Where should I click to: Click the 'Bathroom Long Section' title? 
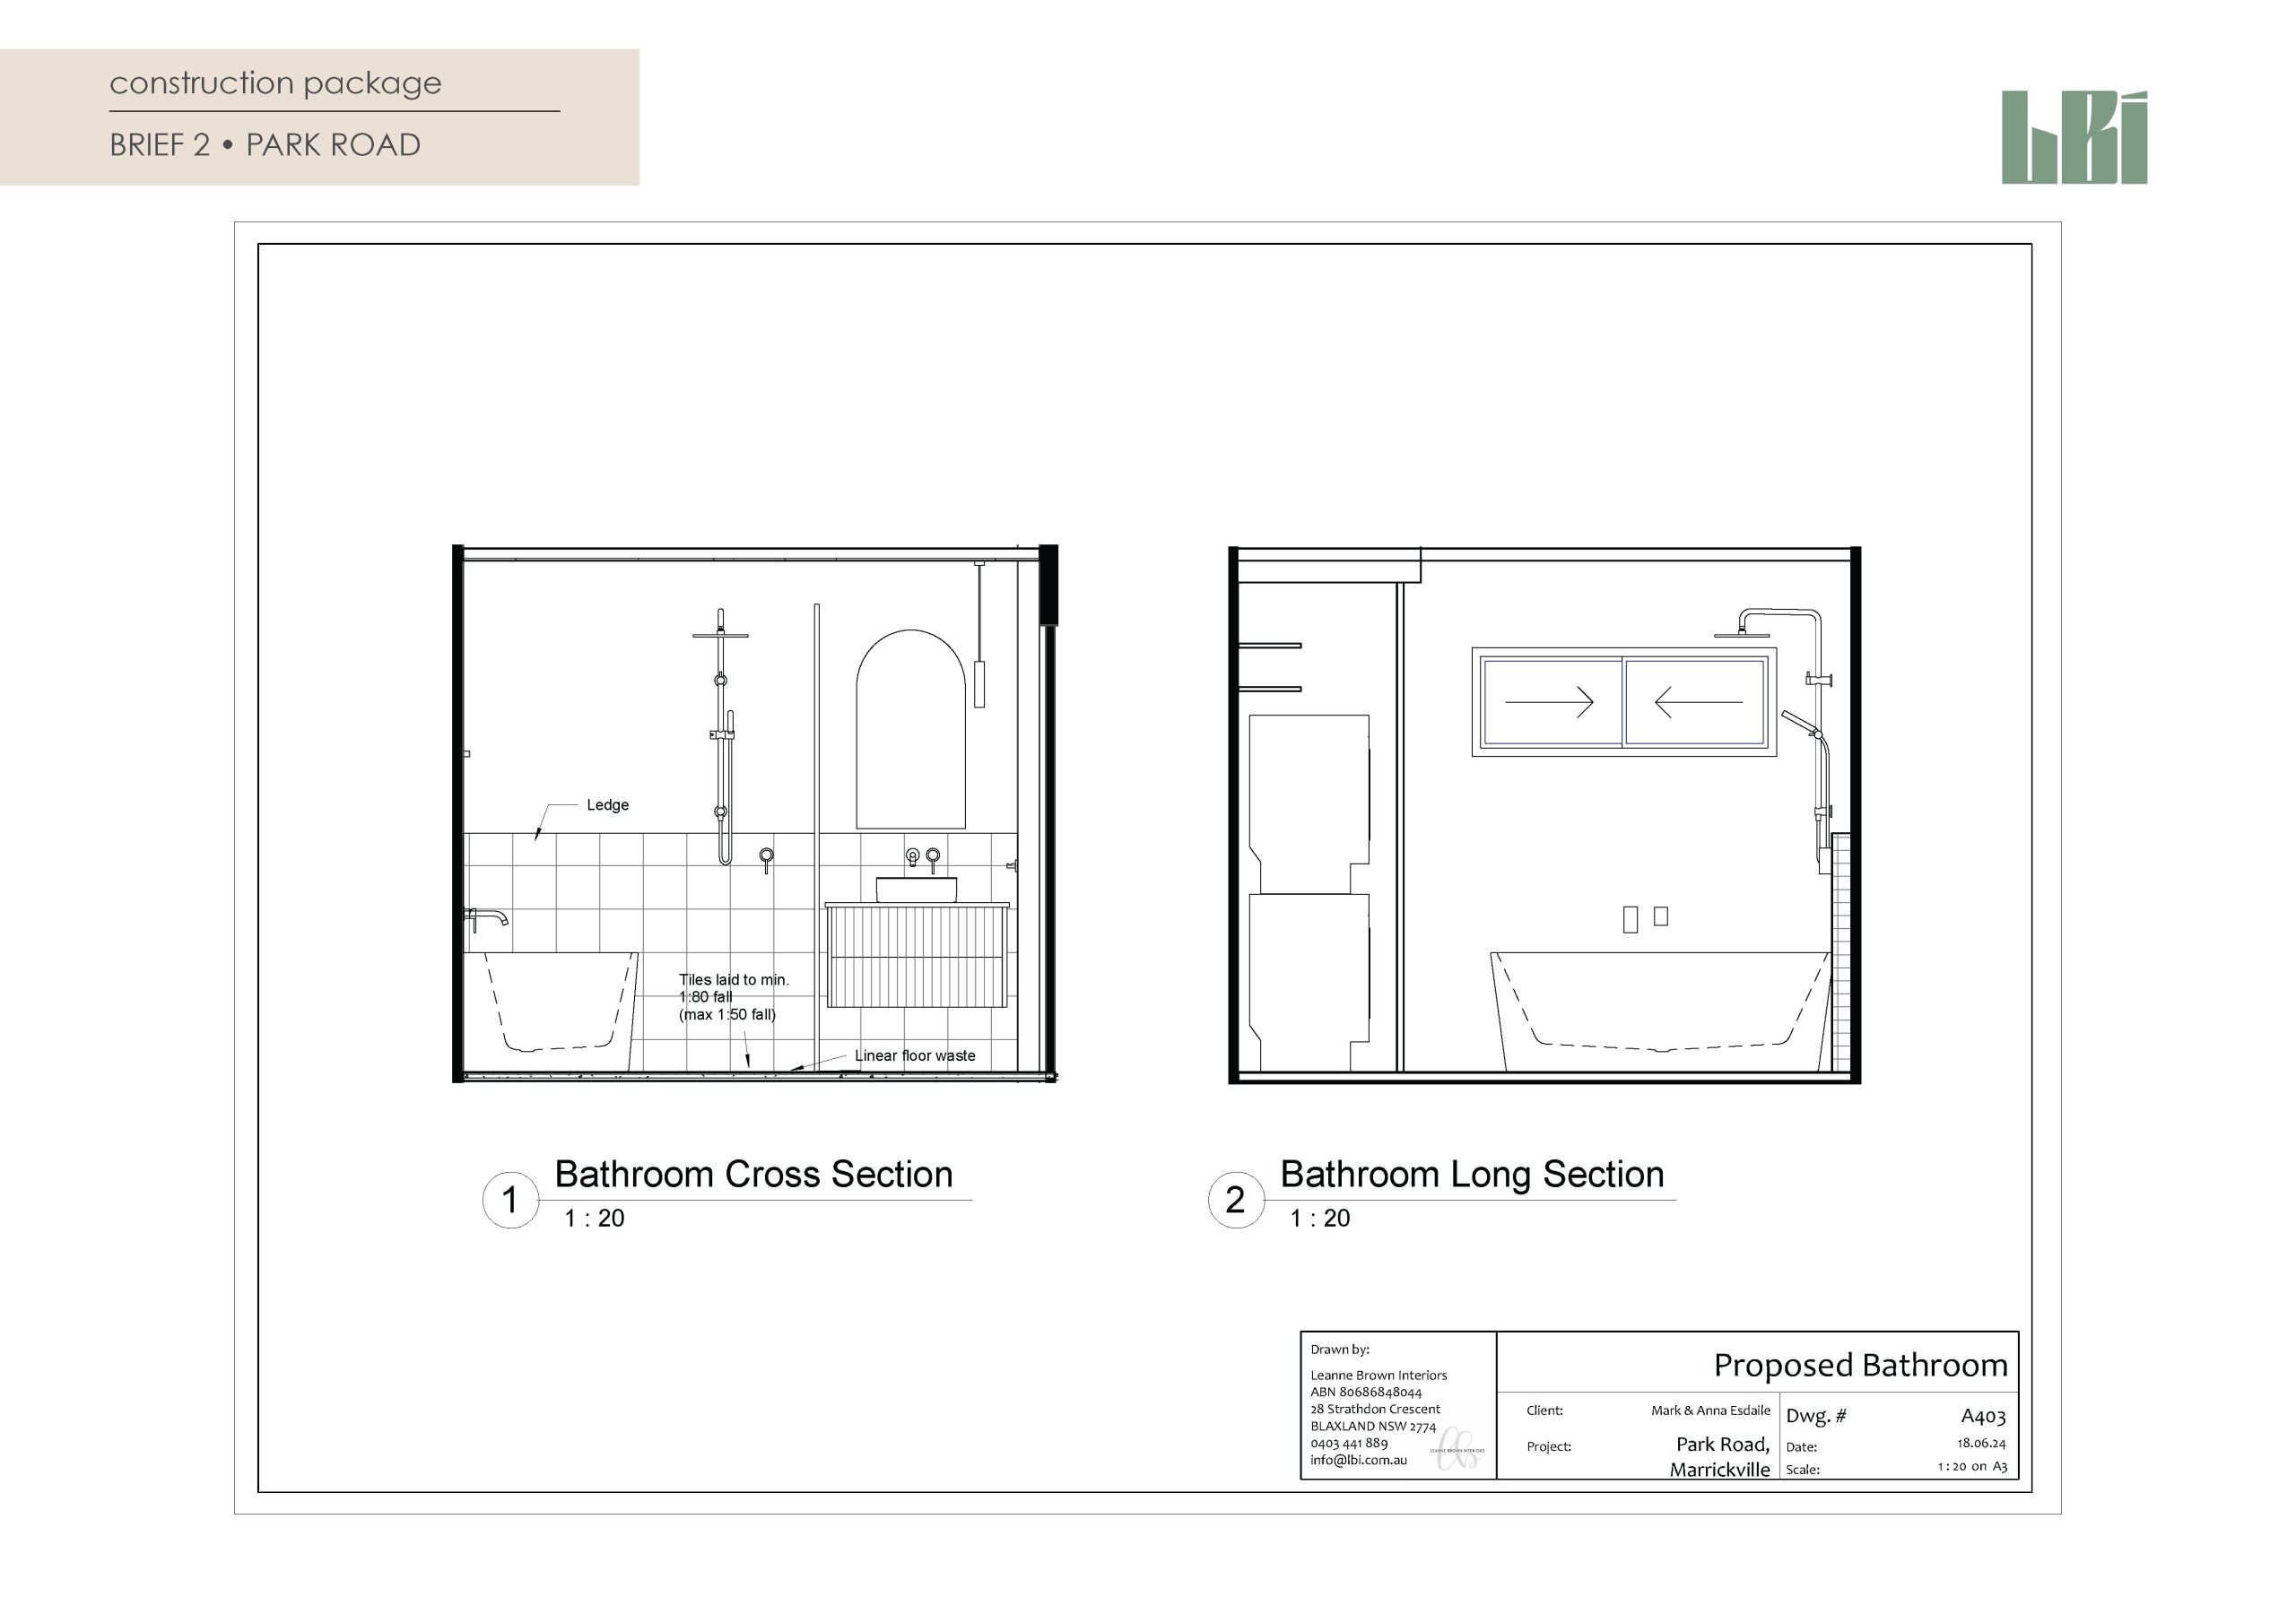1471,1174
